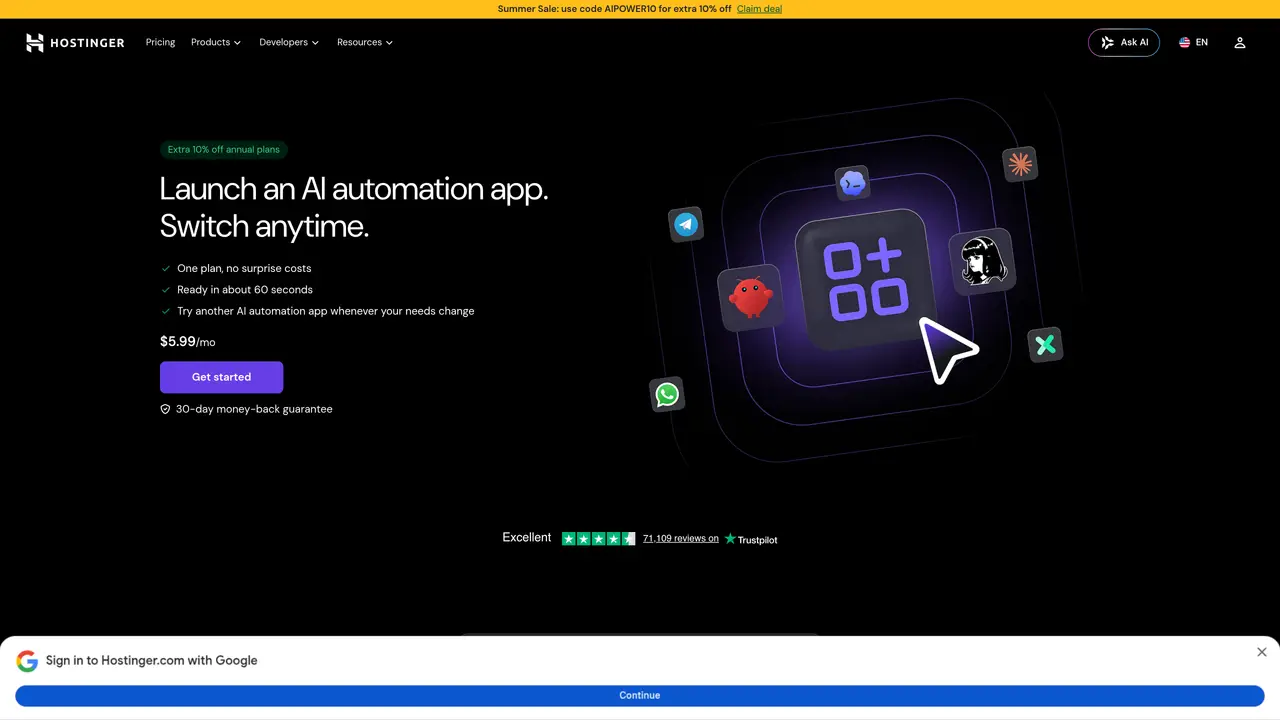
Task: Open the EN language selector
Action: pyautogui.click(x=1193, y=43)
